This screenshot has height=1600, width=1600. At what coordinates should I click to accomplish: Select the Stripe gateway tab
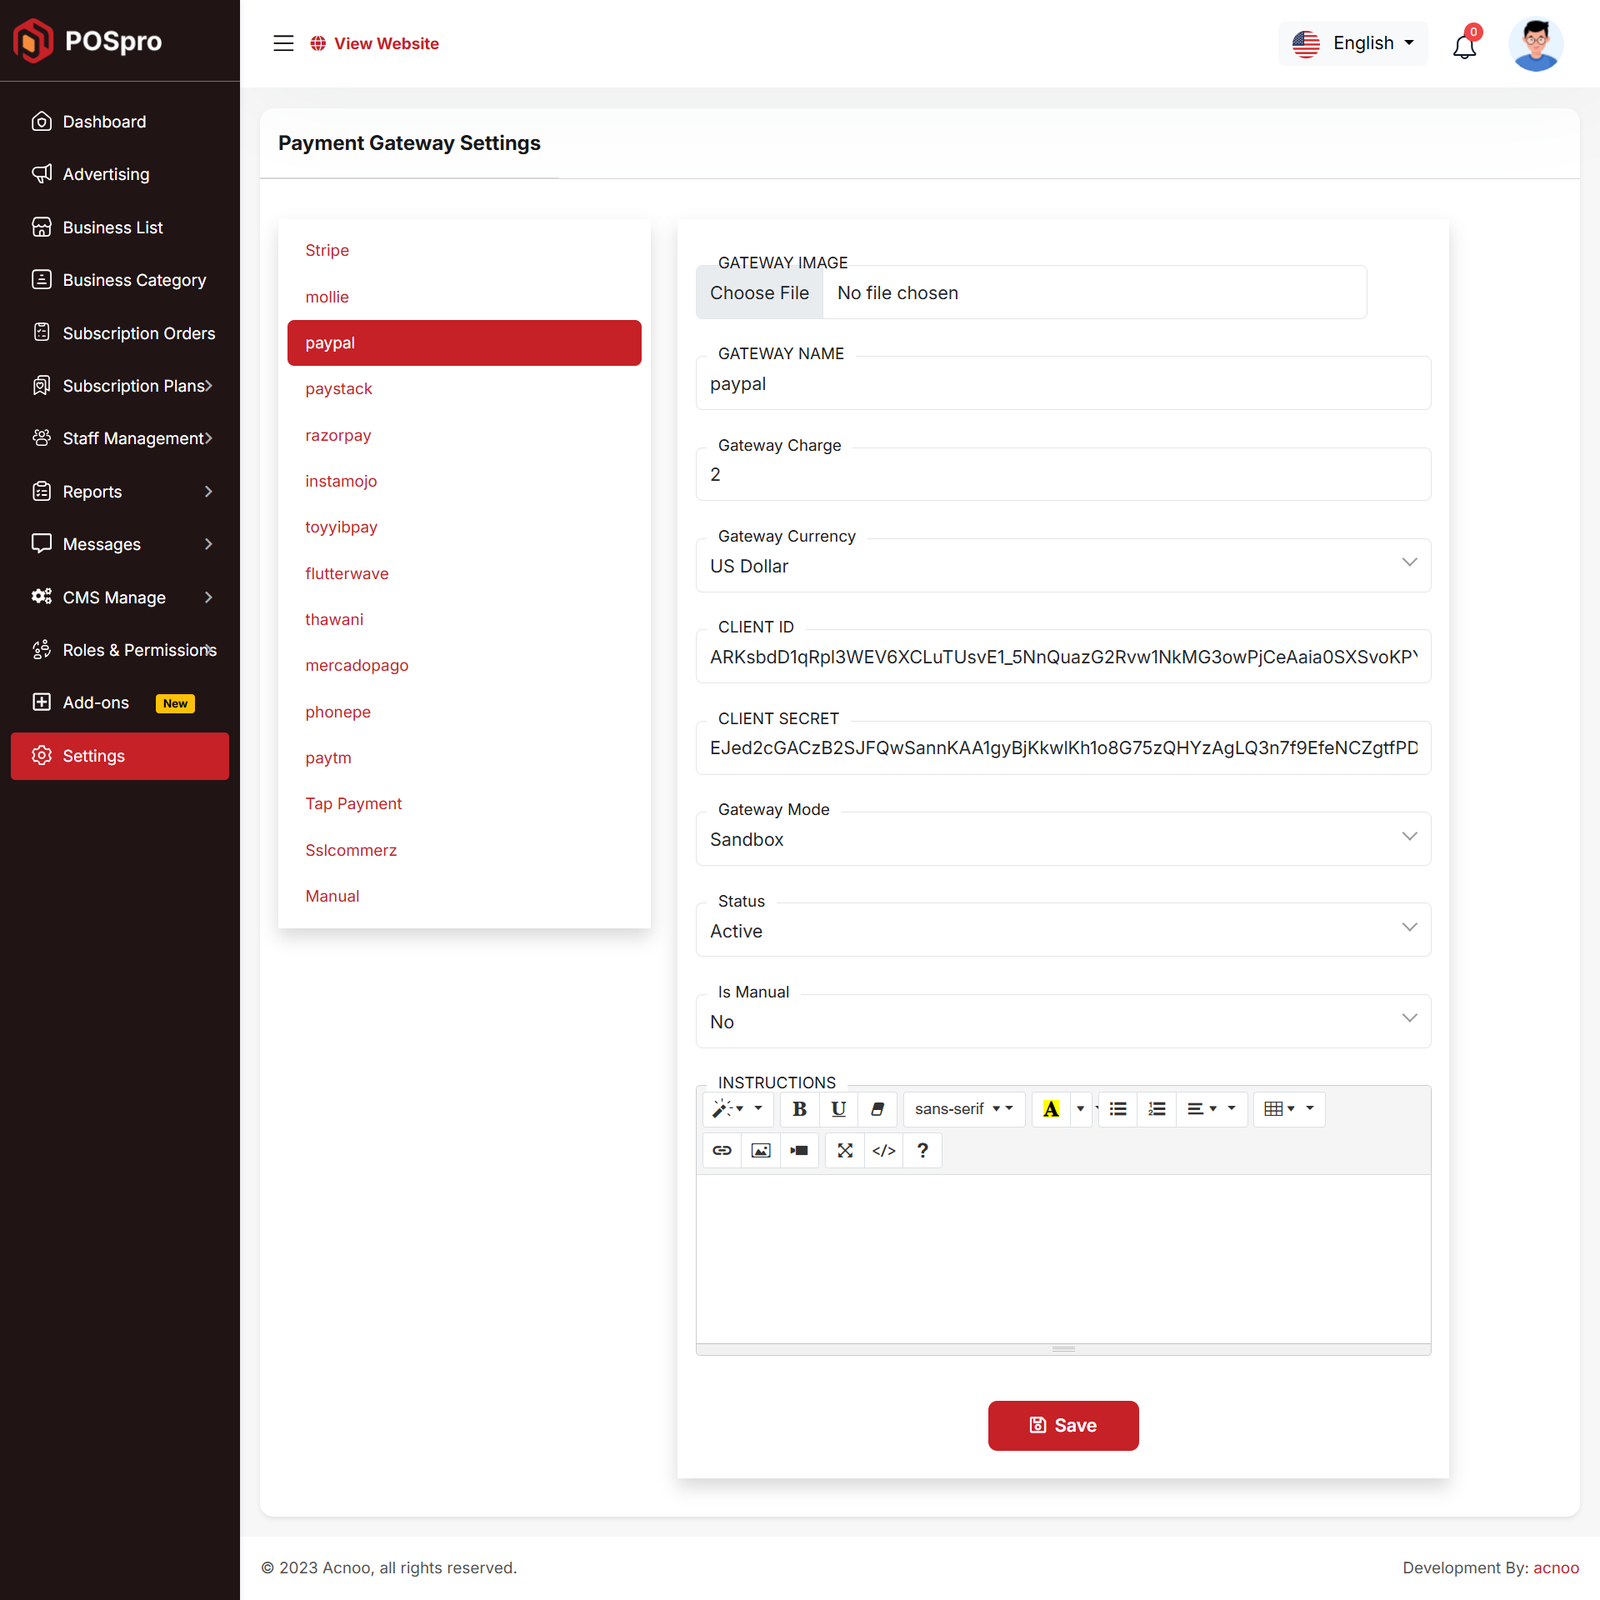pyautogui.click(x=327, y=250)
